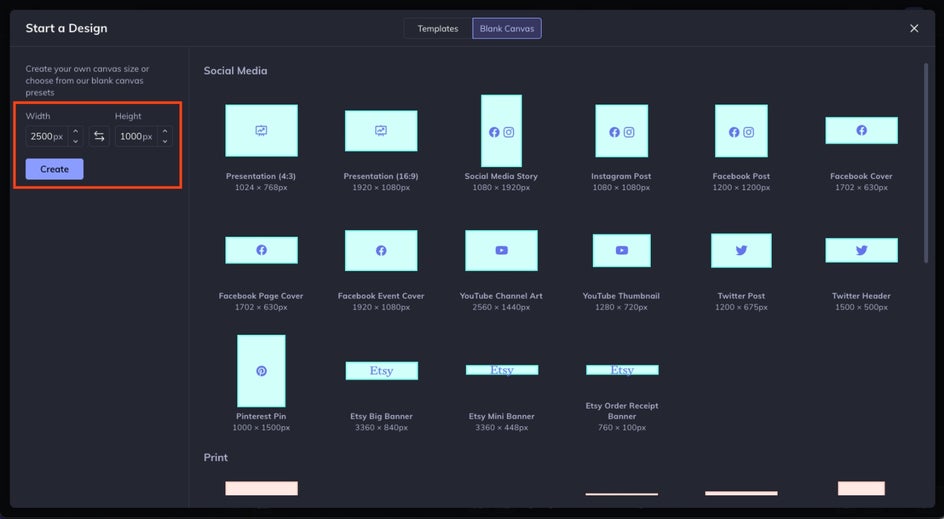Select the Presentation (4:3) canvas preset
944x519 pixels.
click(x=261, y=131)
